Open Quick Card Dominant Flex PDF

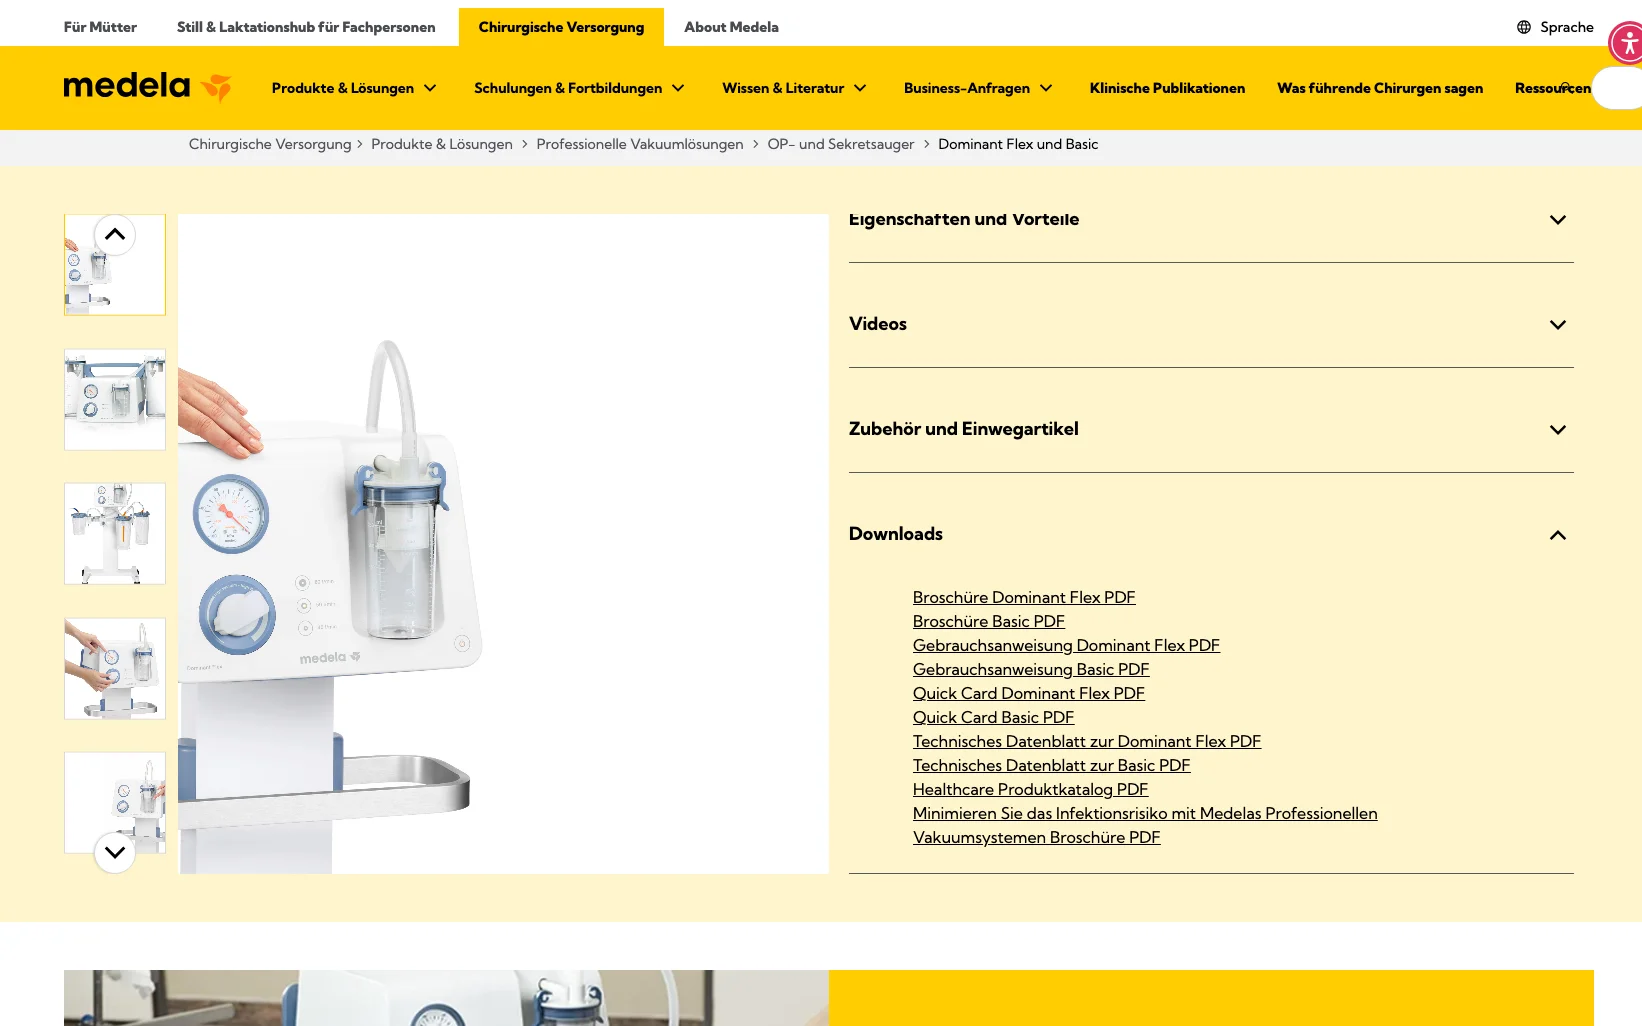point(1029,693)
